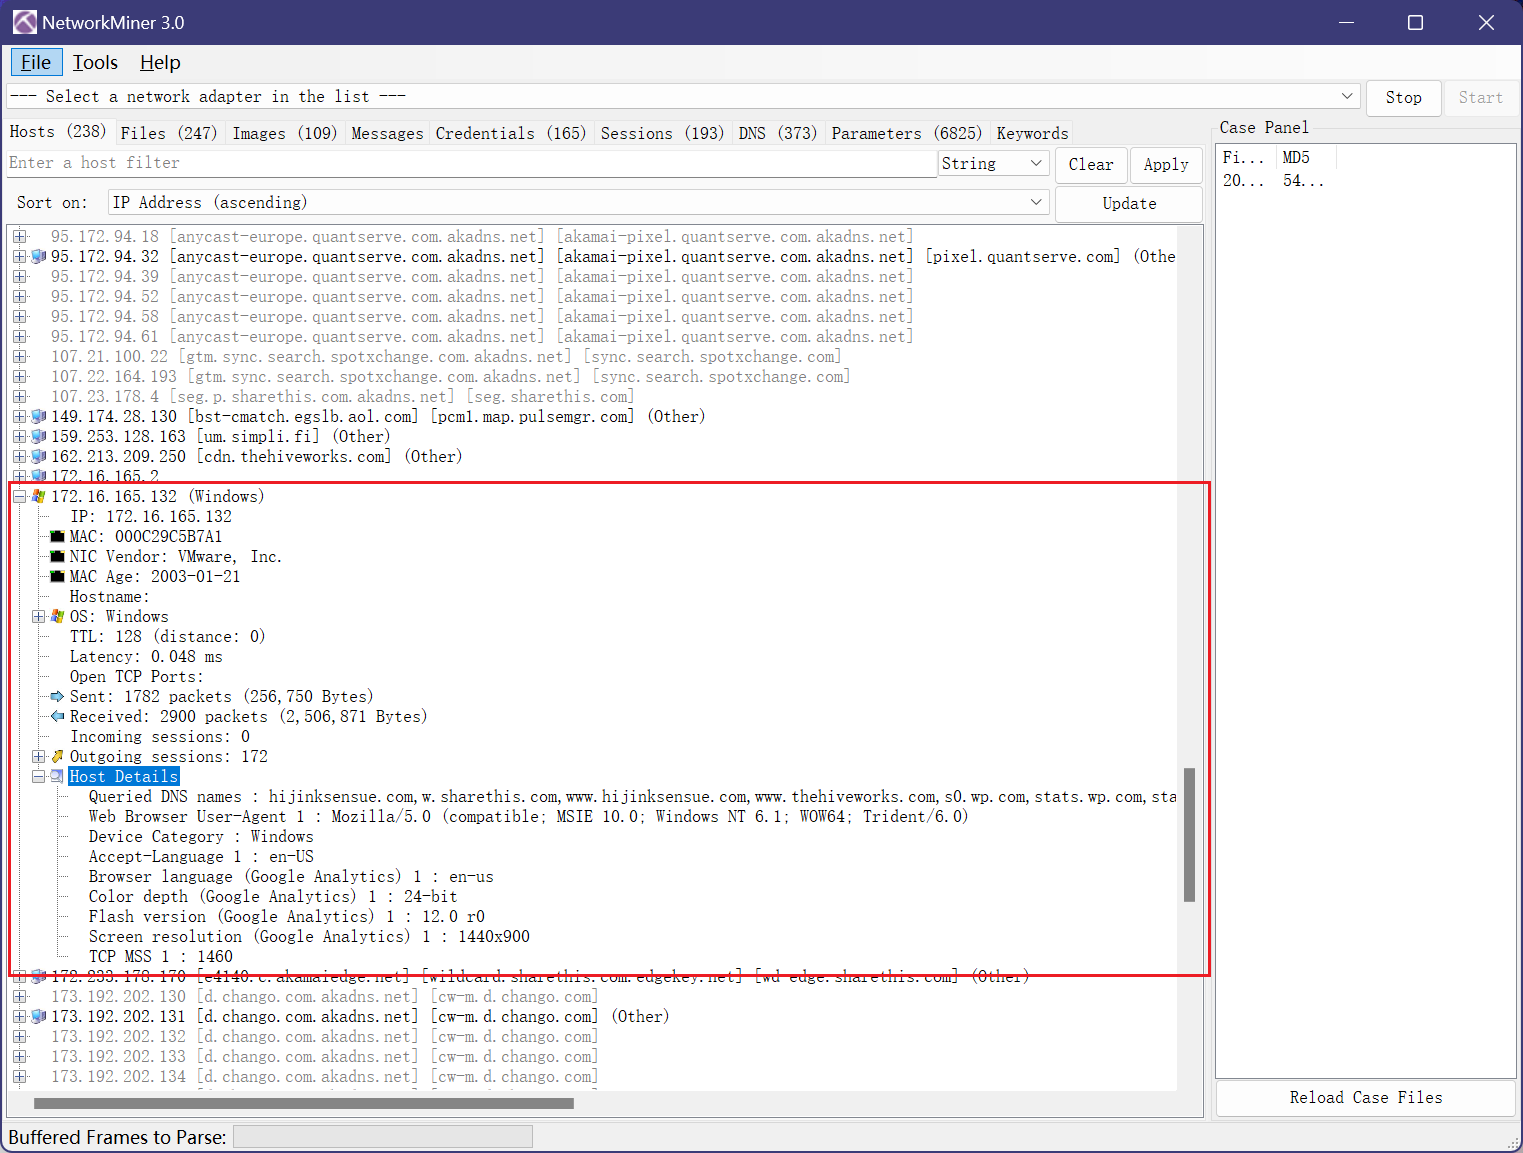Select the Flash version 12.0 r0 row
The width and height of the screenshot is (1523, 1153).
(x=287, y=916)
